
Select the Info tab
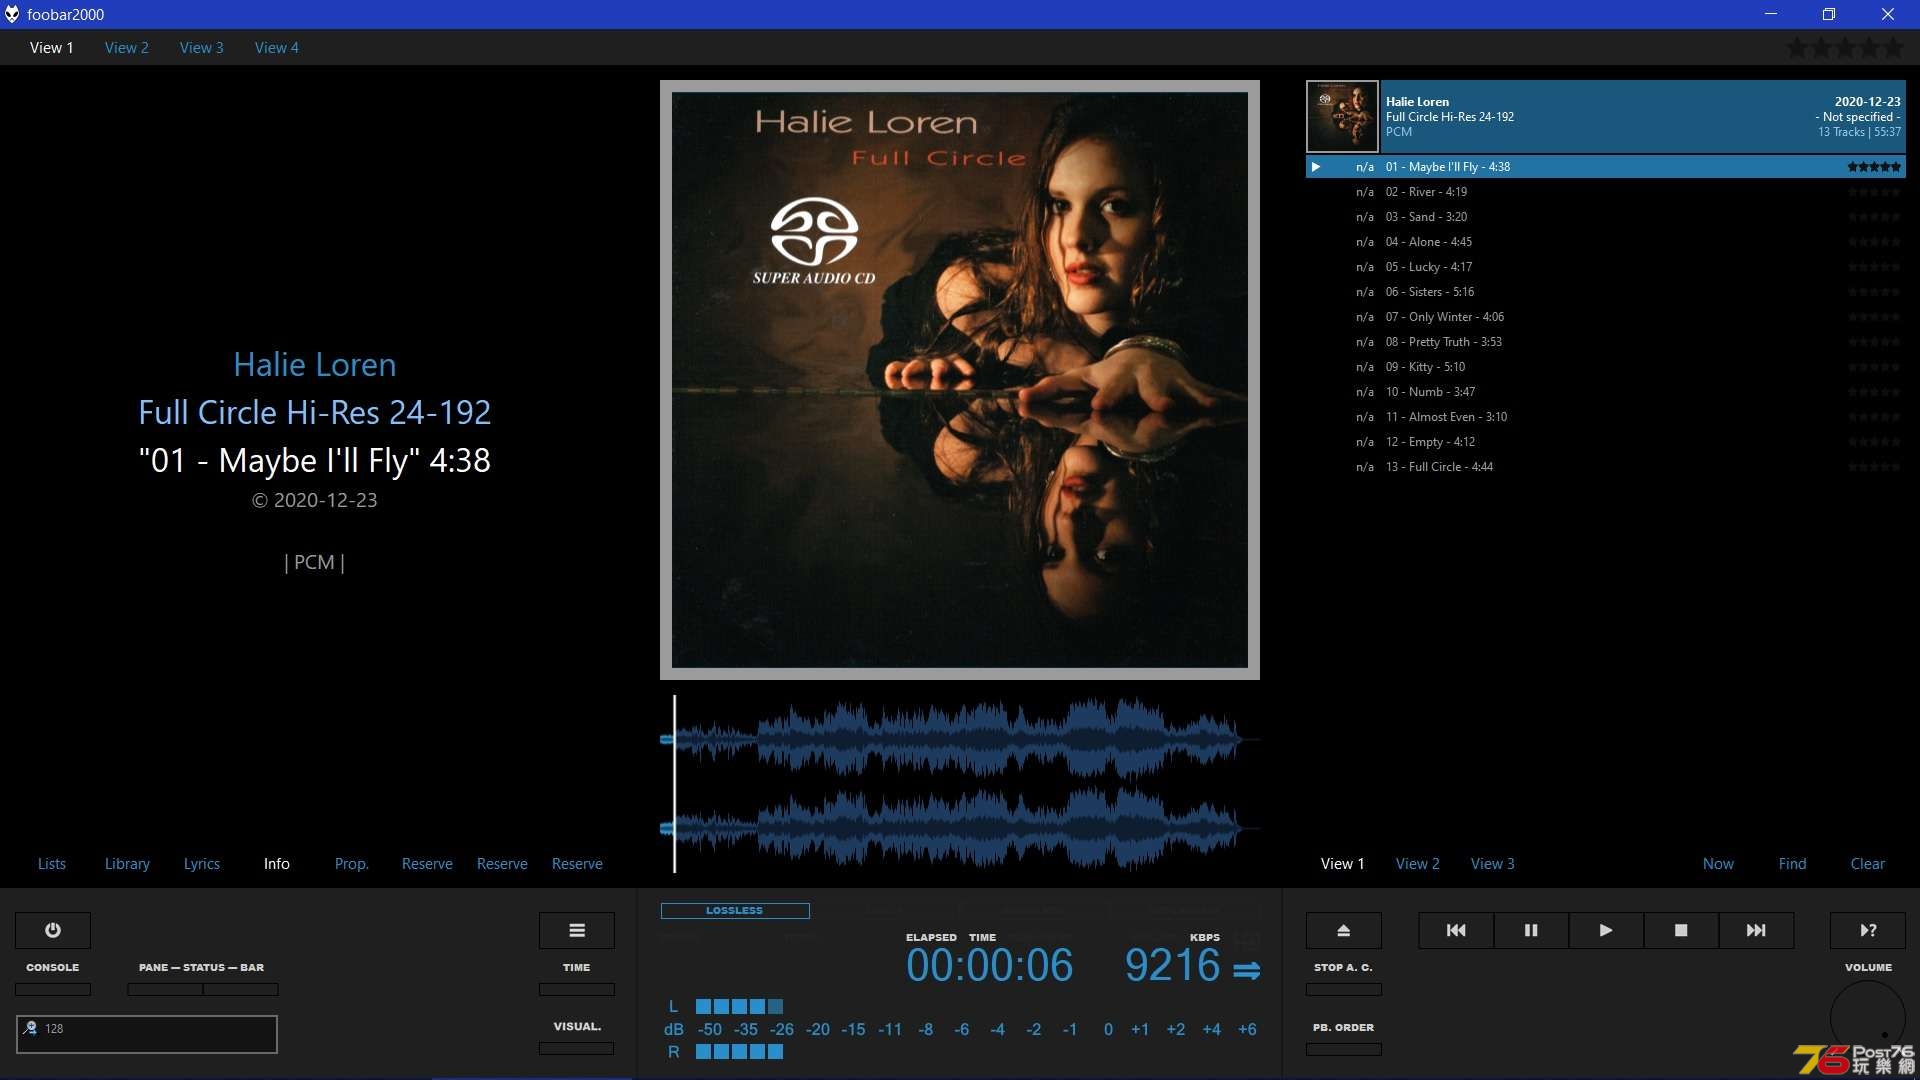(x=277, y=863)
